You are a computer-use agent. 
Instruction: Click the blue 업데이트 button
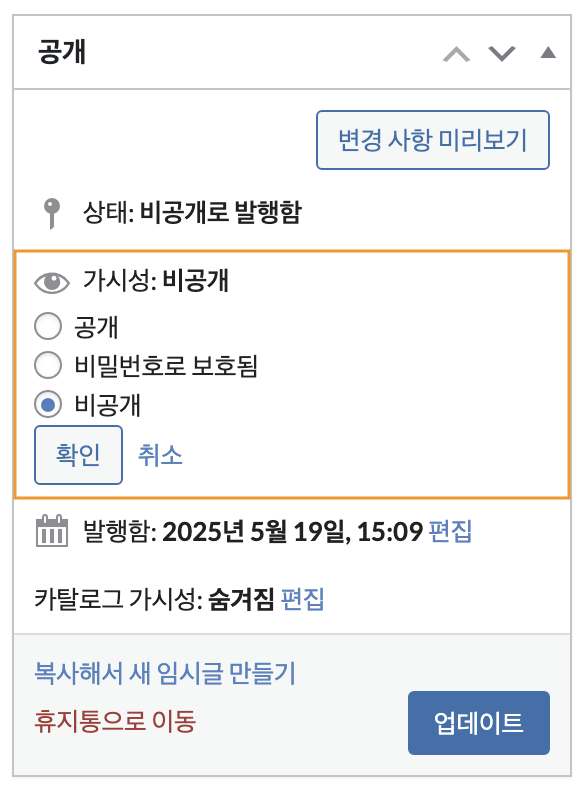[479, 723]
